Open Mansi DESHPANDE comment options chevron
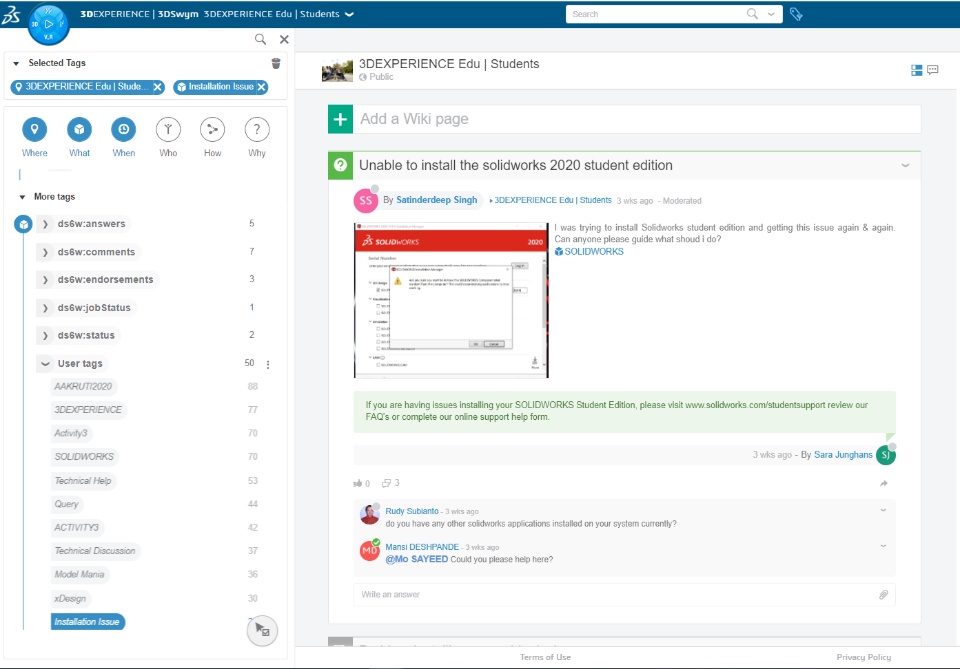The image size is (960, 669). point(883,545)
